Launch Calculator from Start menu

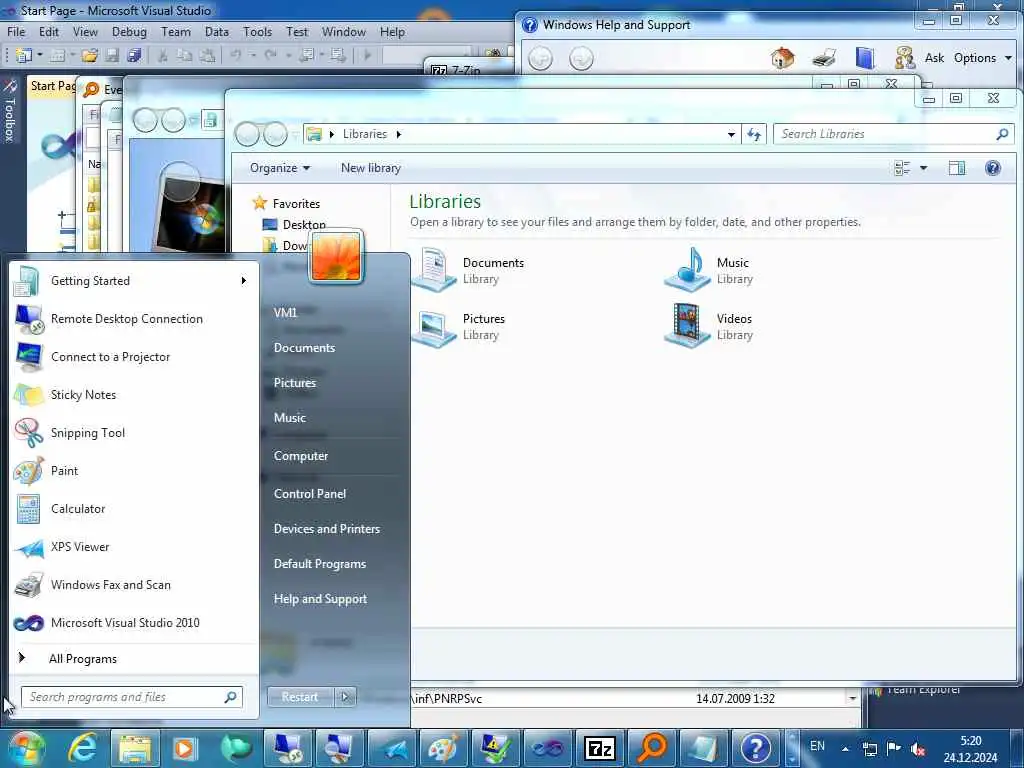134,509
